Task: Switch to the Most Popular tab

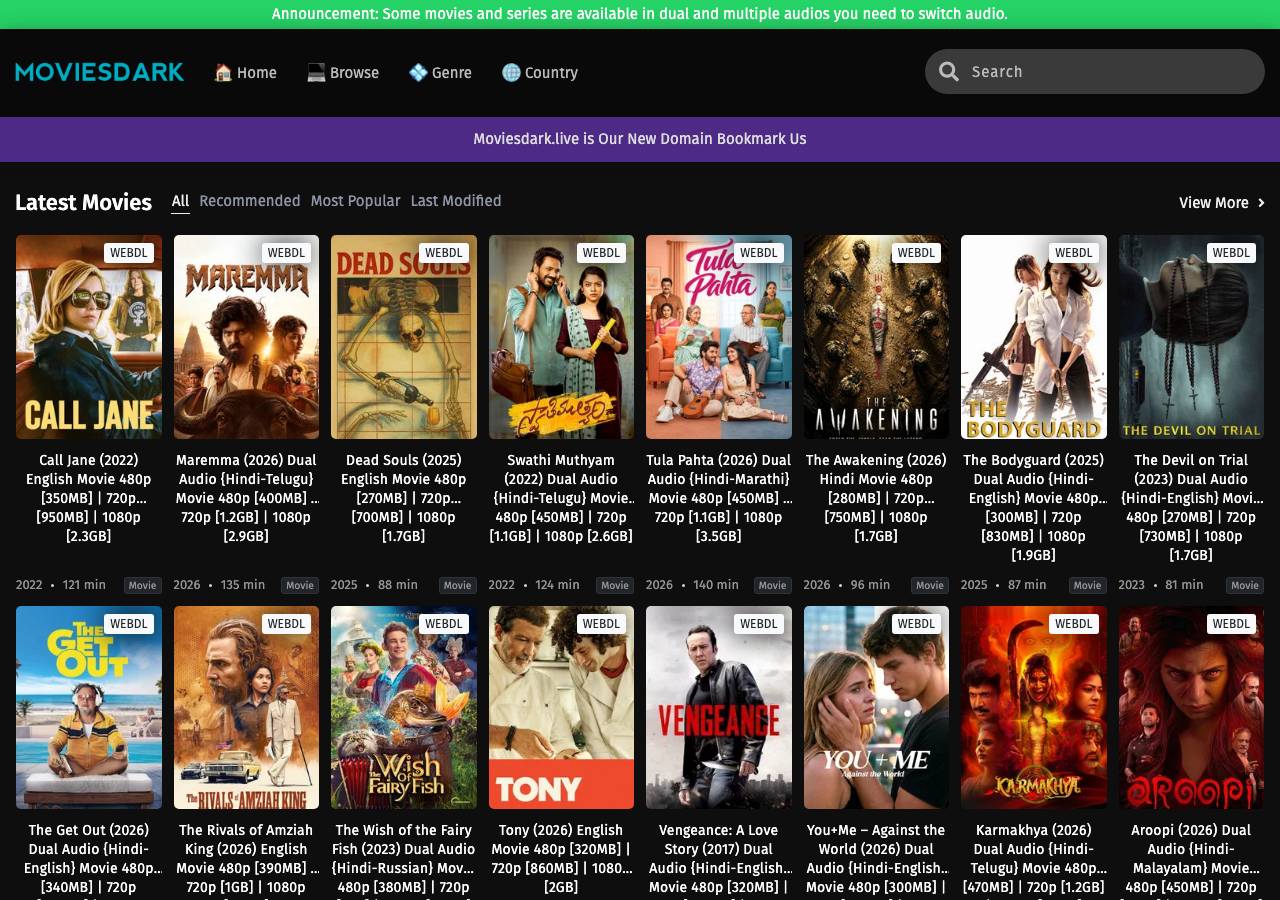Action: [x=355, y=201]
